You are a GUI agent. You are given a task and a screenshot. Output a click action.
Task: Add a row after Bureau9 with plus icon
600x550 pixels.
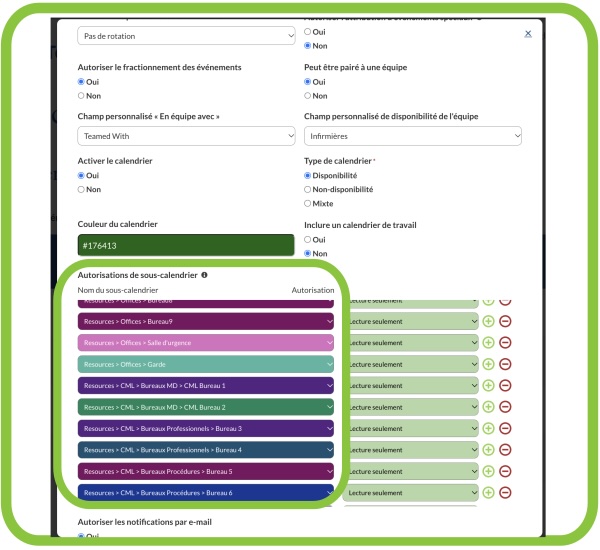488,321
